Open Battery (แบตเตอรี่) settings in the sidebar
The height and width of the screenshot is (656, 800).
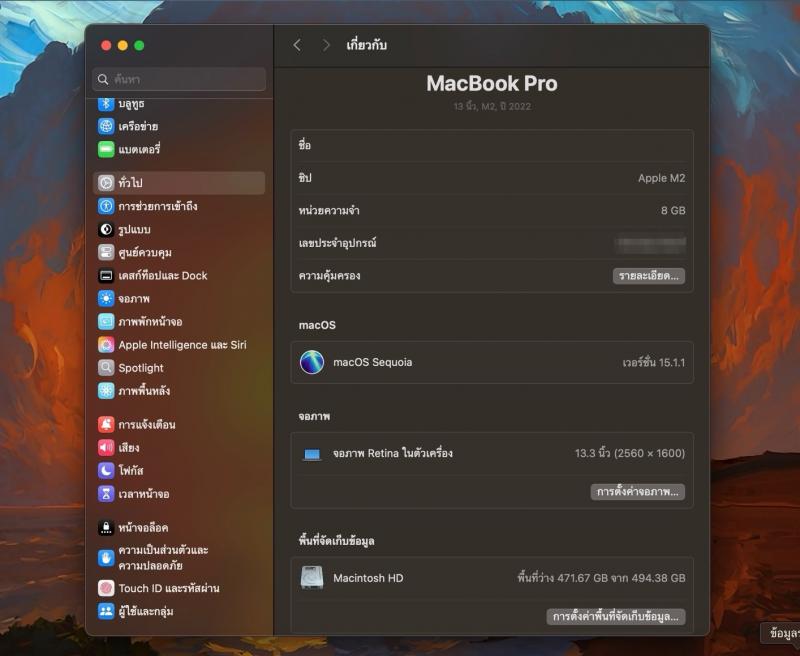pos(180,149)
